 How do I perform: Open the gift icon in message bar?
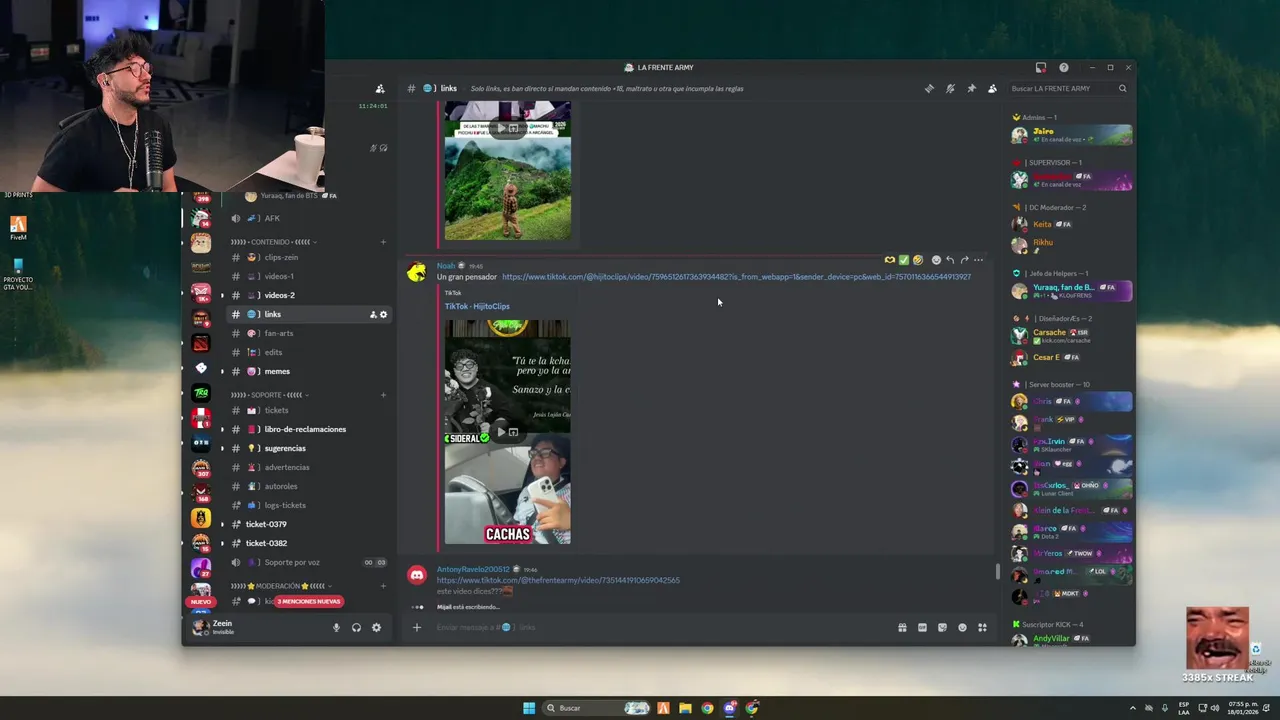902,628
